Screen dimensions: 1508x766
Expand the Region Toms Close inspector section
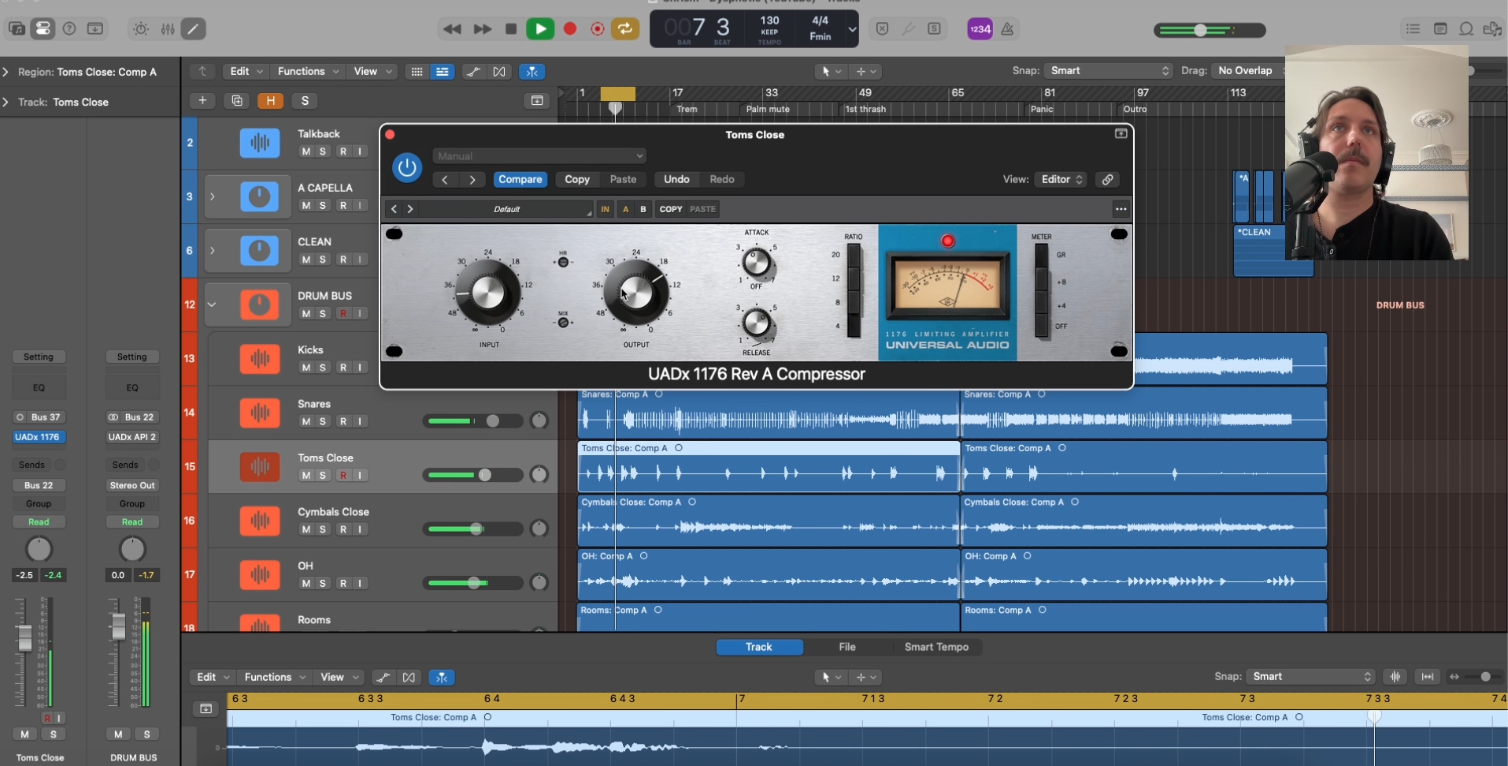[x=6, y=72]
